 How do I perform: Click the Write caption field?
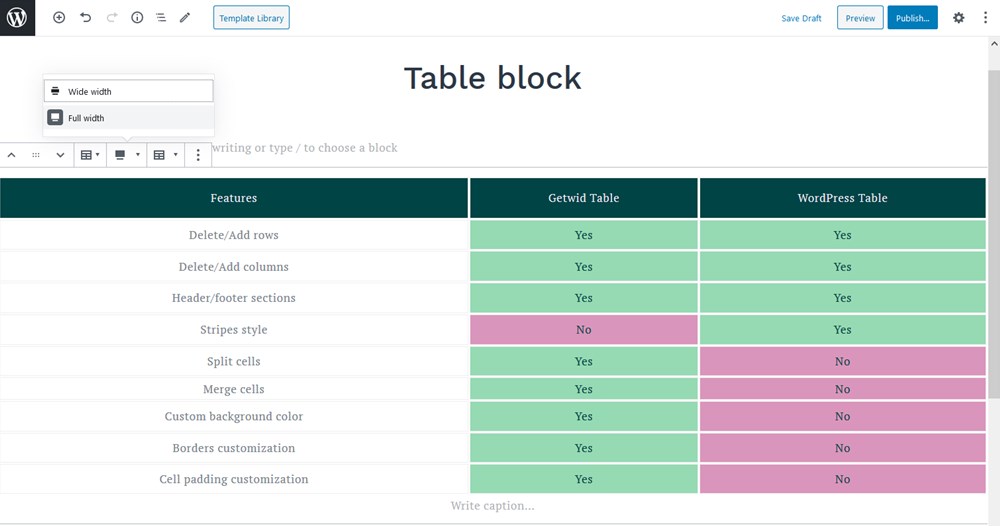[492, 506]
